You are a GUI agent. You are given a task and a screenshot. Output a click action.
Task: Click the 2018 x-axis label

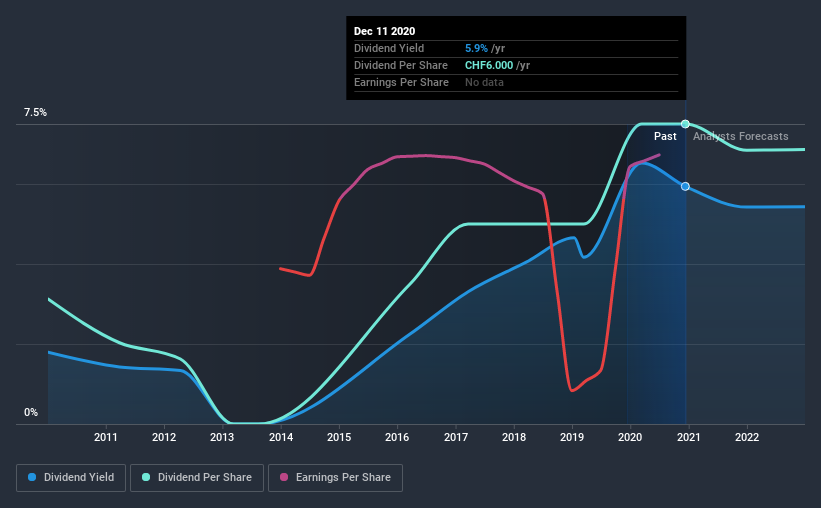point(514,437)
